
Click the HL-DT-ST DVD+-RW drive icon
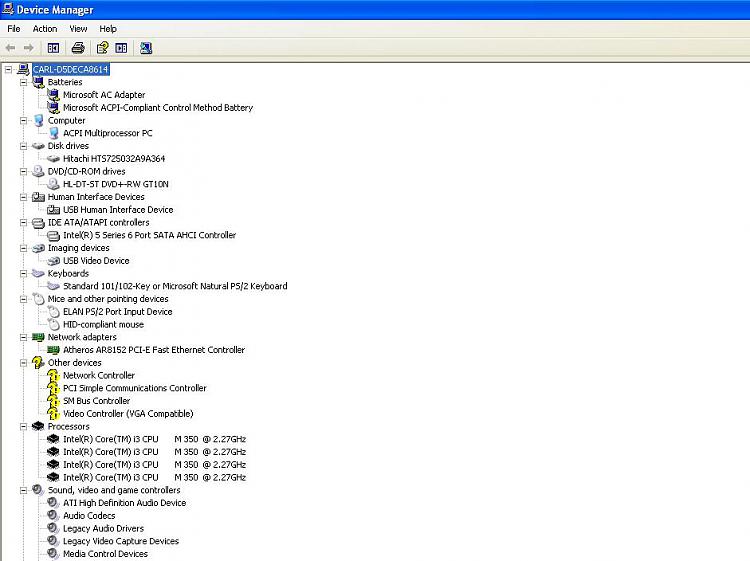pos(54,184)
